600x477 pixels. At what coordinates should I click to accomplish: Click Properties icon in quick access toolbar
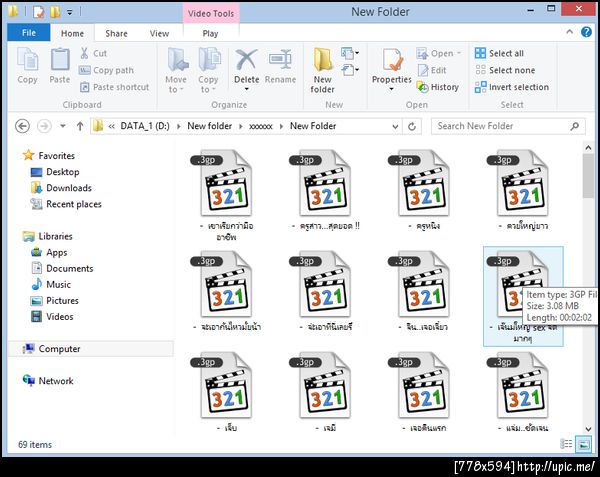38,12
